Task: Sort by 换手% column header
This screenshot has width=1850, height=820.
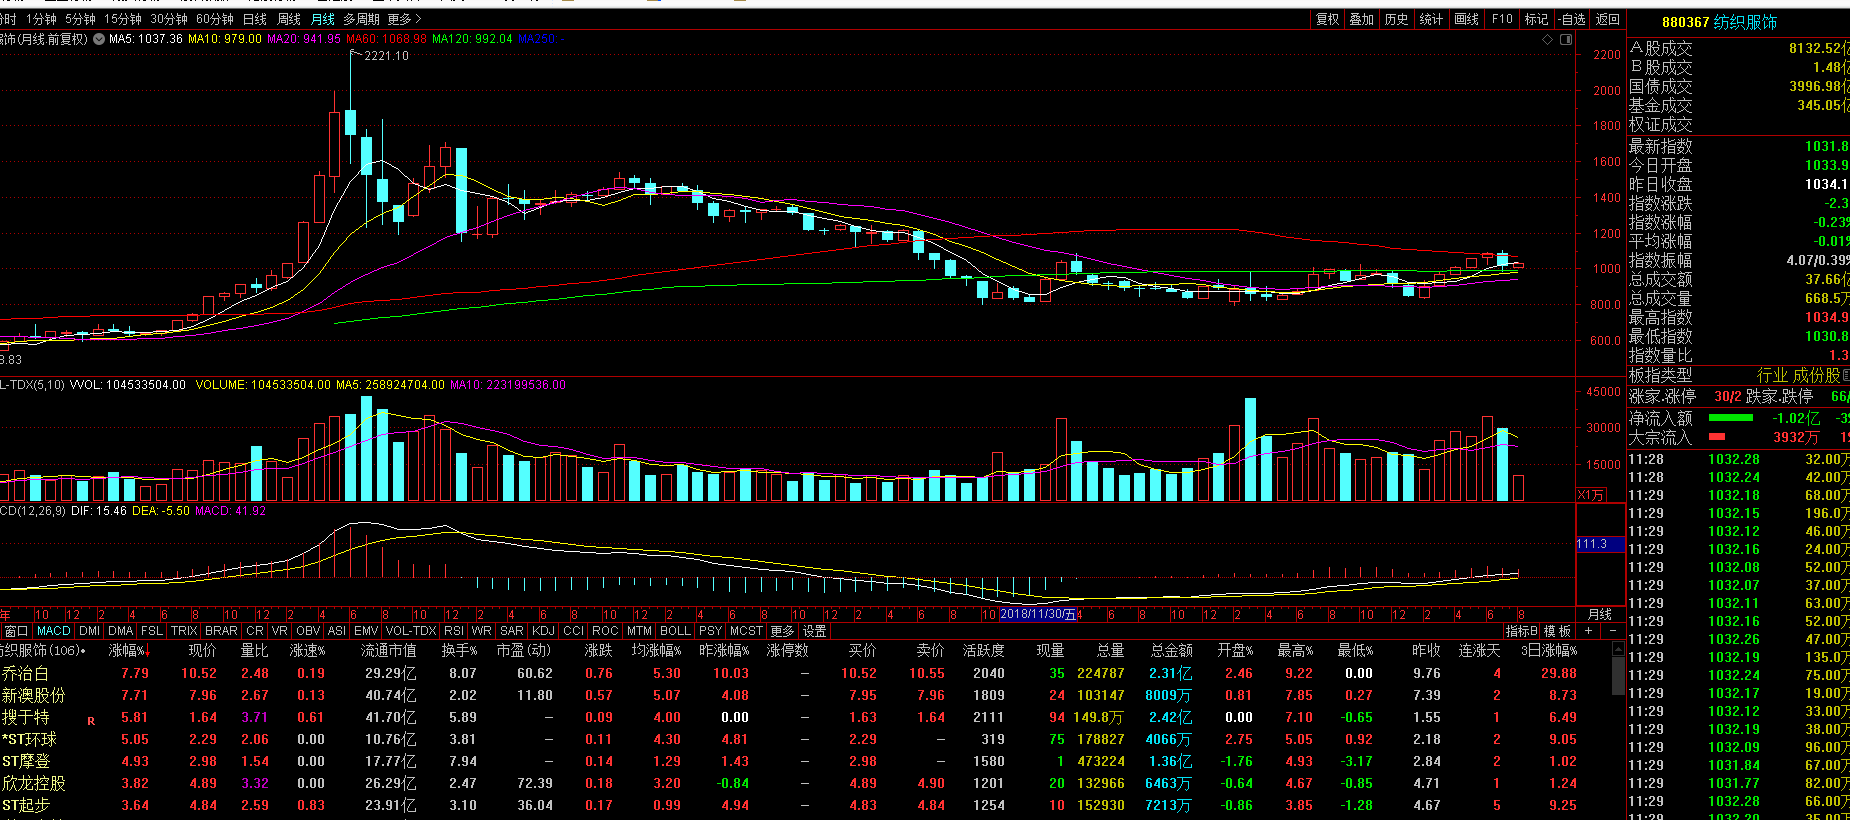Action: pos(460,651)
